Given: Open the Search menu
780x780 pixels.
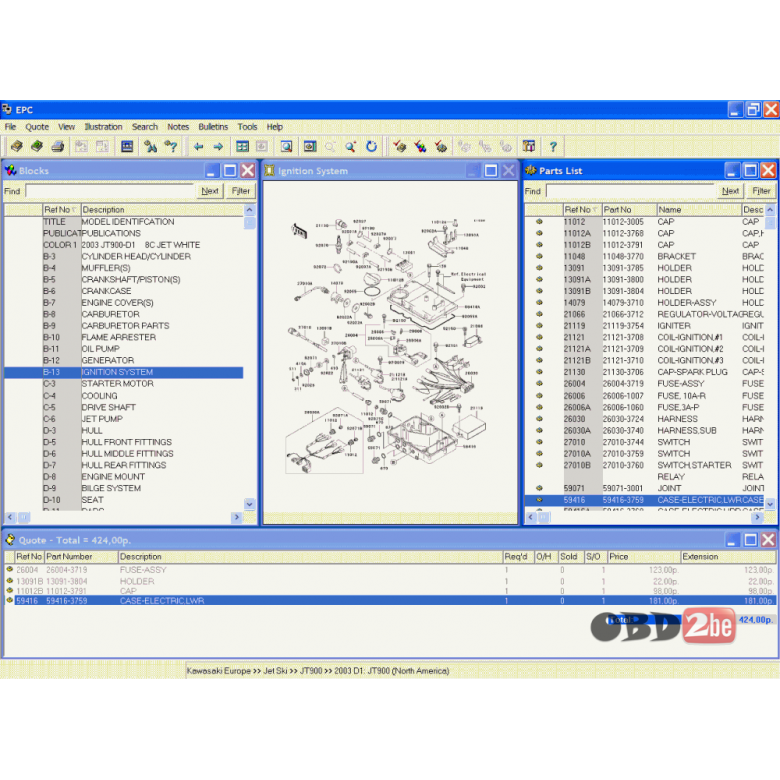Looking at the screenshot, I should tap(145, 127).
